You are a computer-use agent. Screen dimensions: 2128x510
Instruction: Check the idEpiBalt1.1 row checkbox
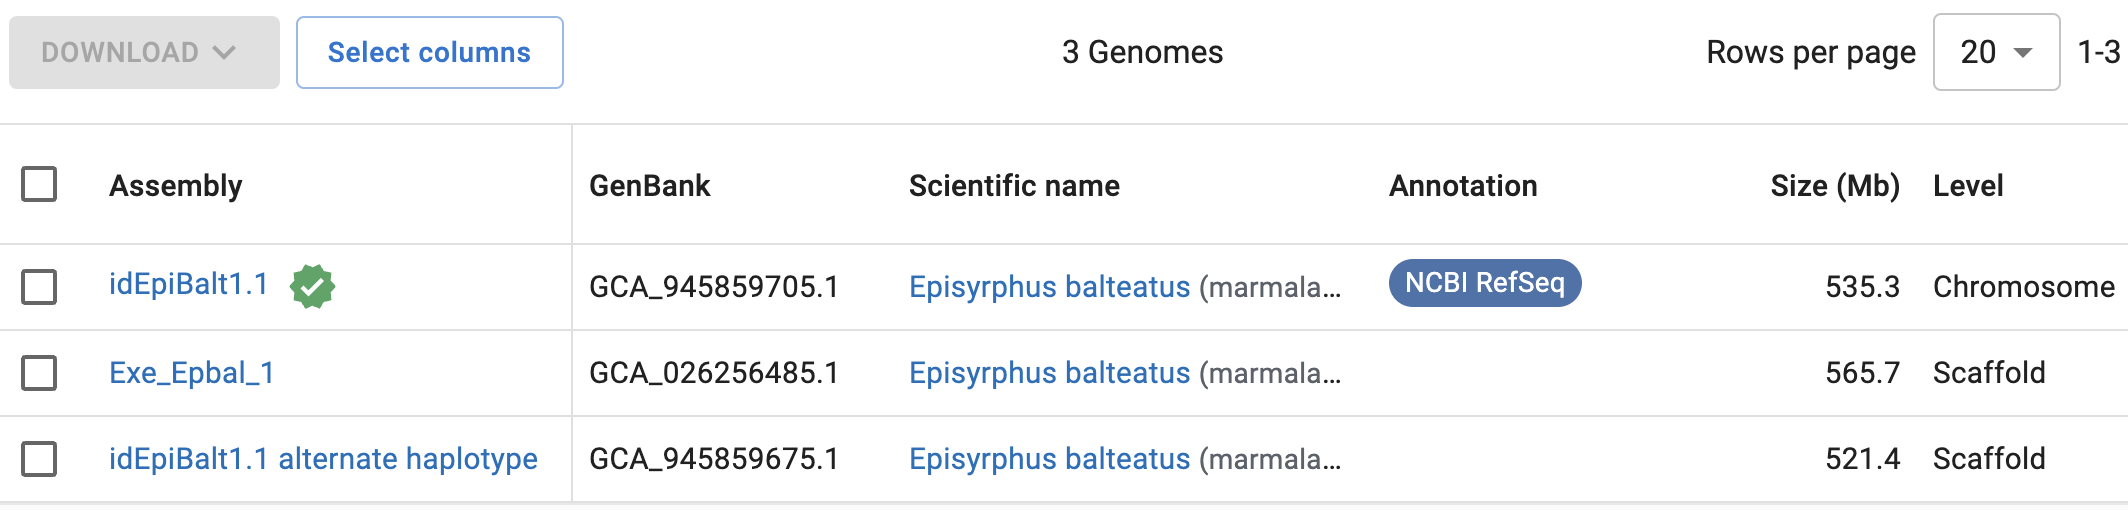pos(39,287)
